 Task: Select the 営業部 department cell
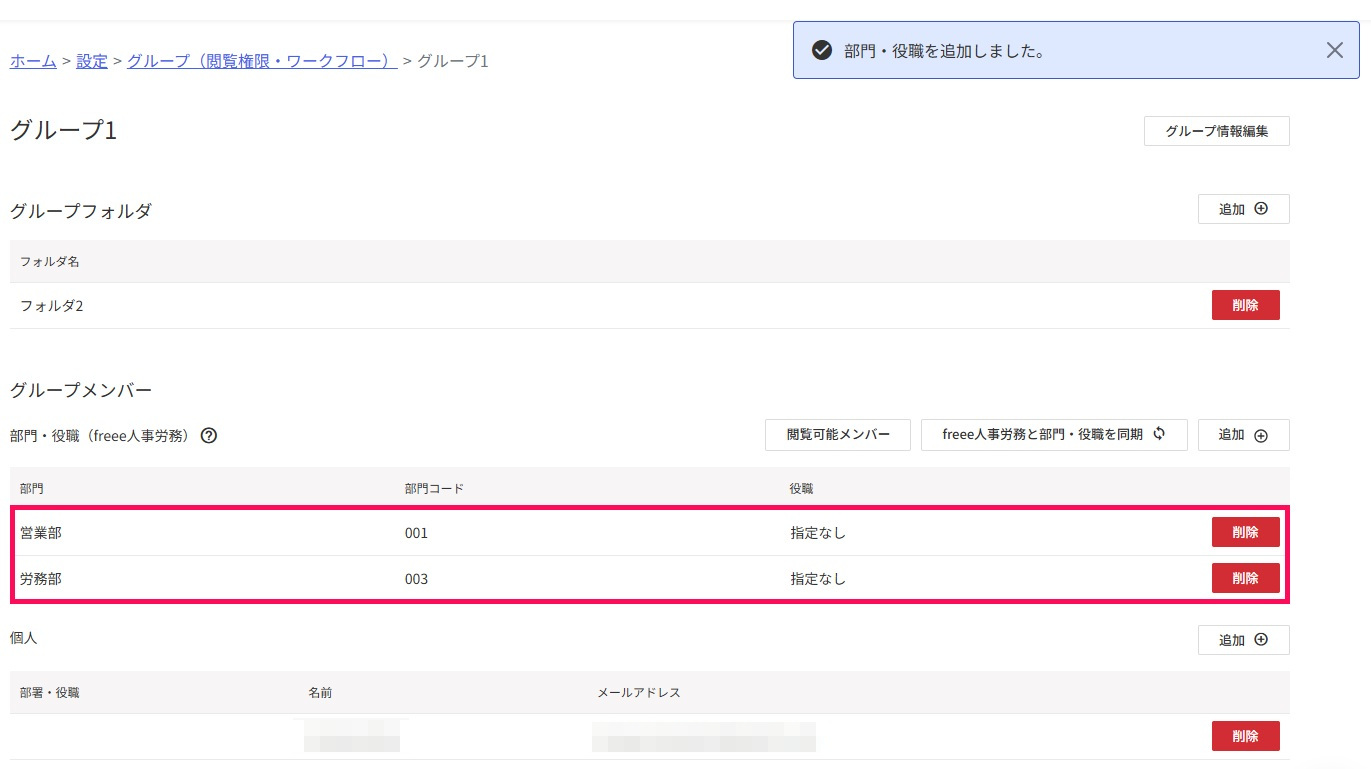click(41, 533)
